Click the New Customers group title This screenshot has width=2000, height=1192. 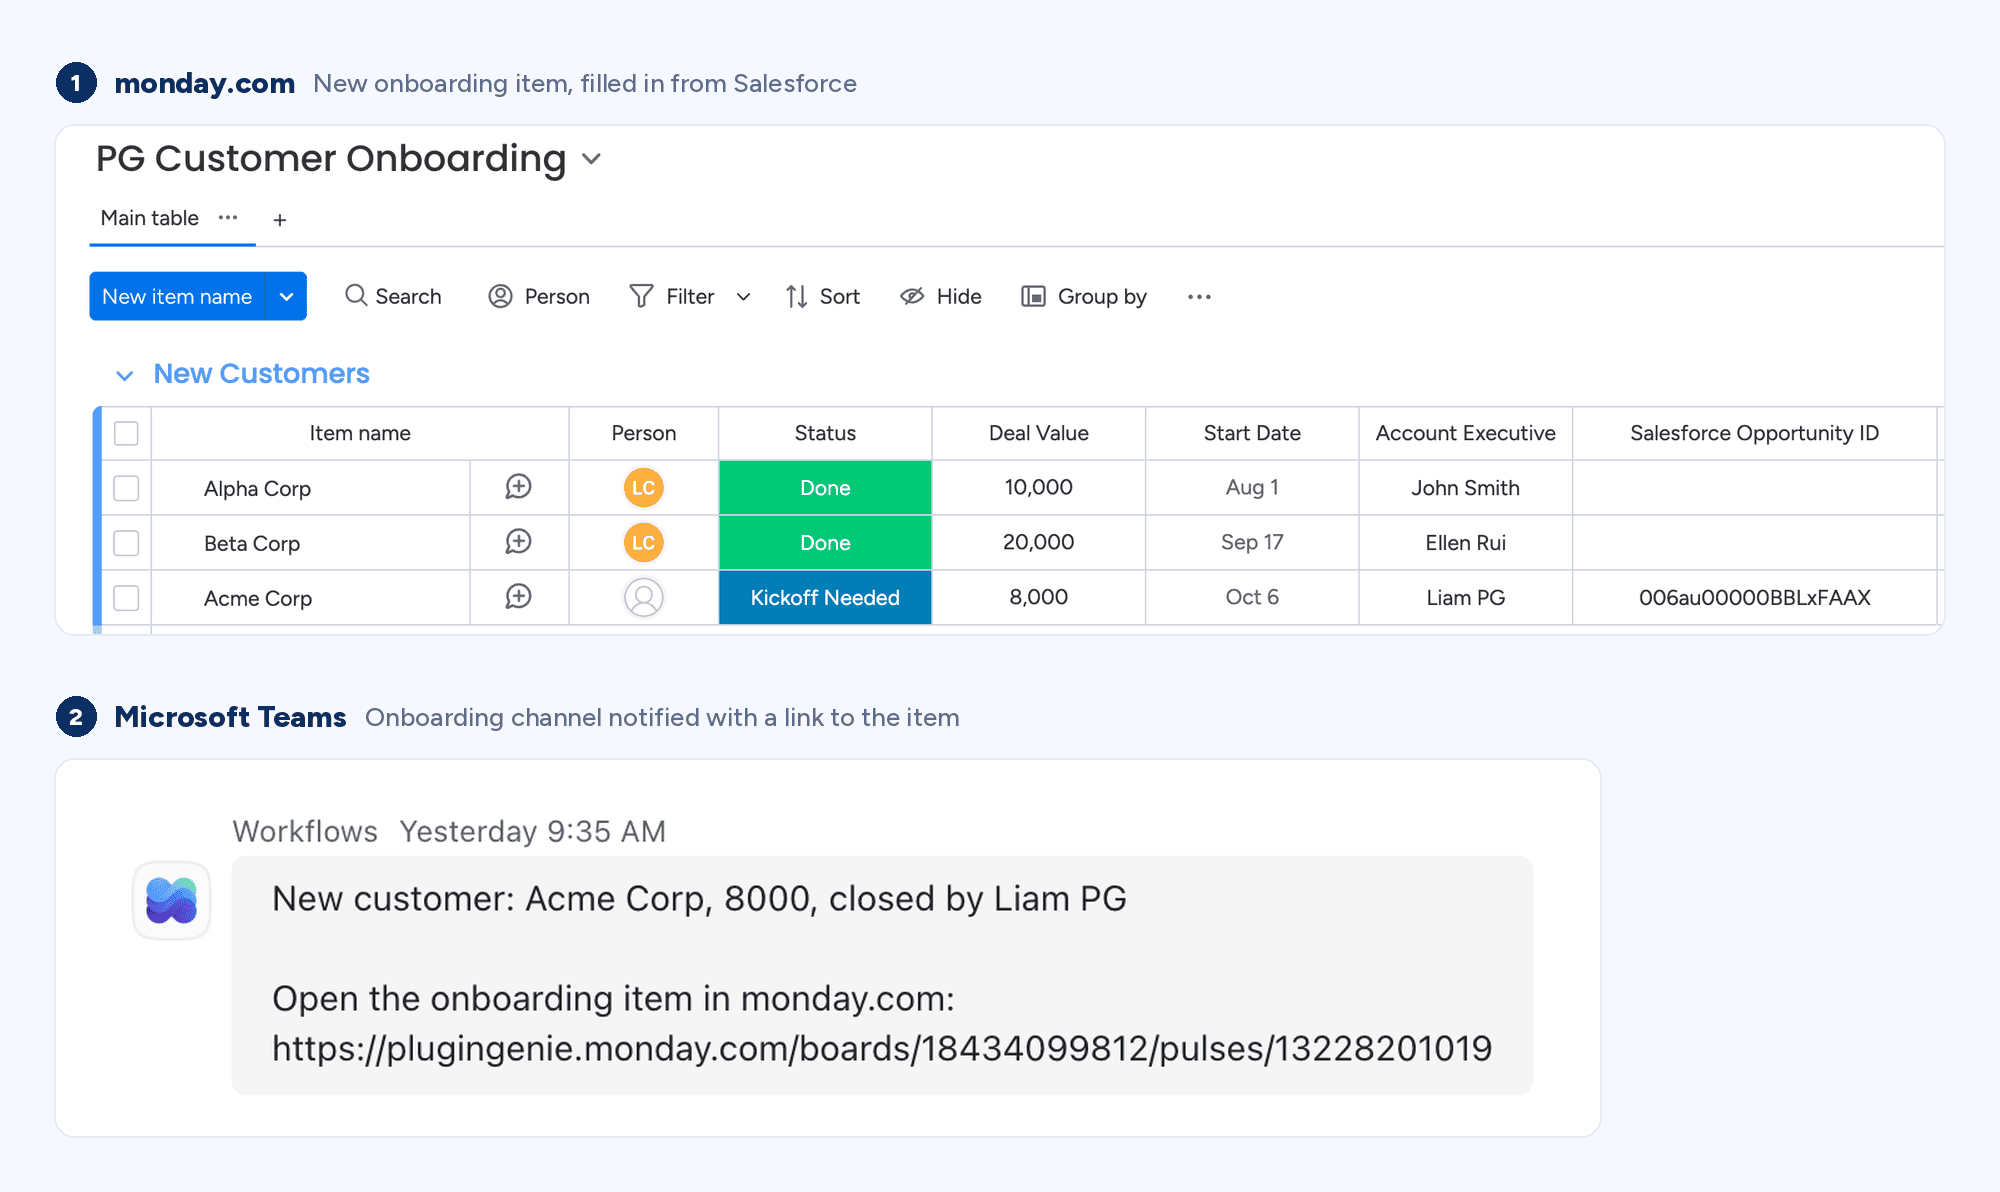(262, 374)
